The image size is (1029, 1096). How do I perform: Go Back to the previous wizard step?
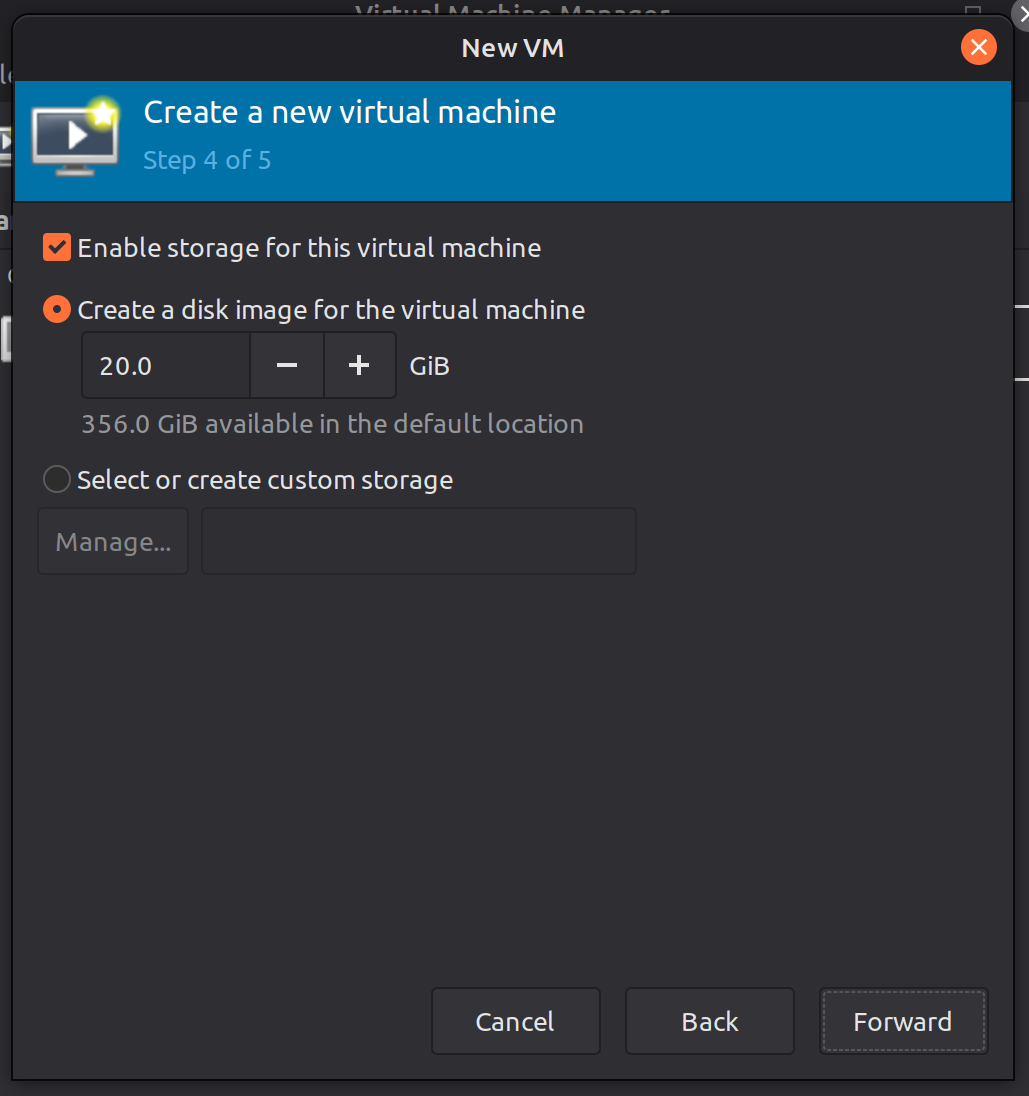(709, 1021)
